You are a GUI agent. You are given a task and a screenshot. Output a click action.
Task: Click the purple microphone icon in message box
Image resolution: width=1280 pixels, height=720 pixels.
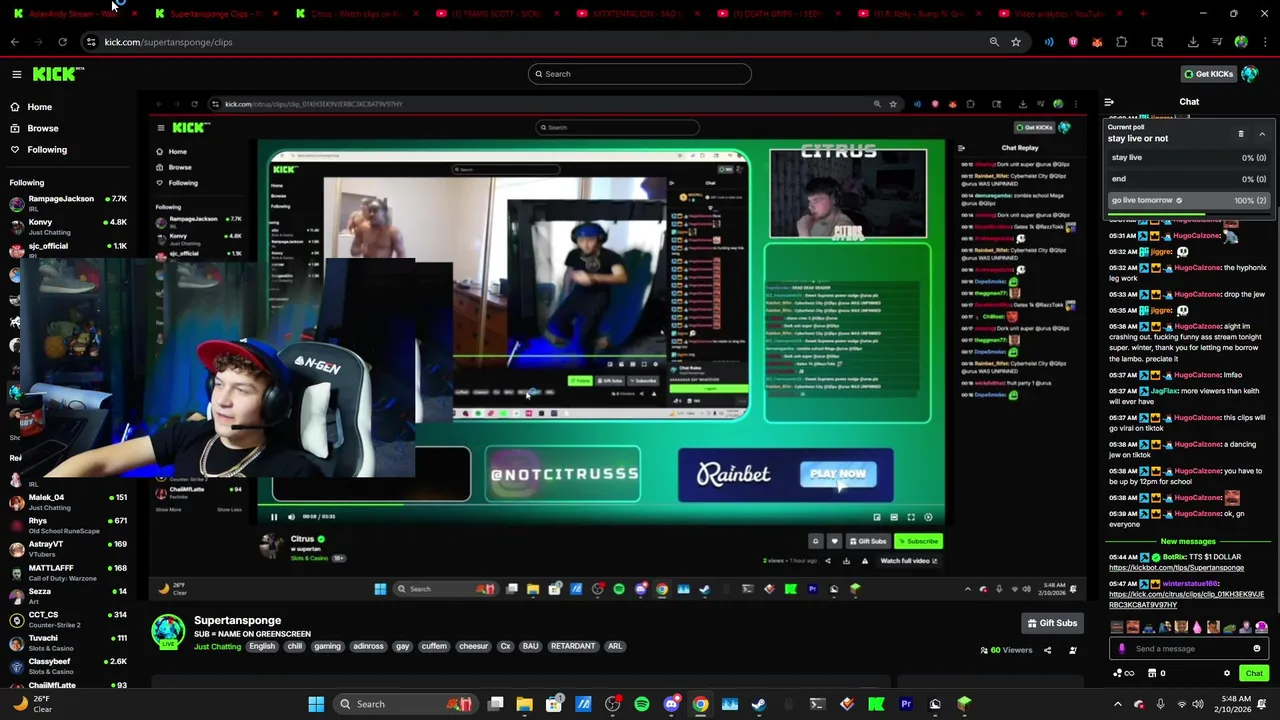pyautogui.click(x=1121, y=649)
